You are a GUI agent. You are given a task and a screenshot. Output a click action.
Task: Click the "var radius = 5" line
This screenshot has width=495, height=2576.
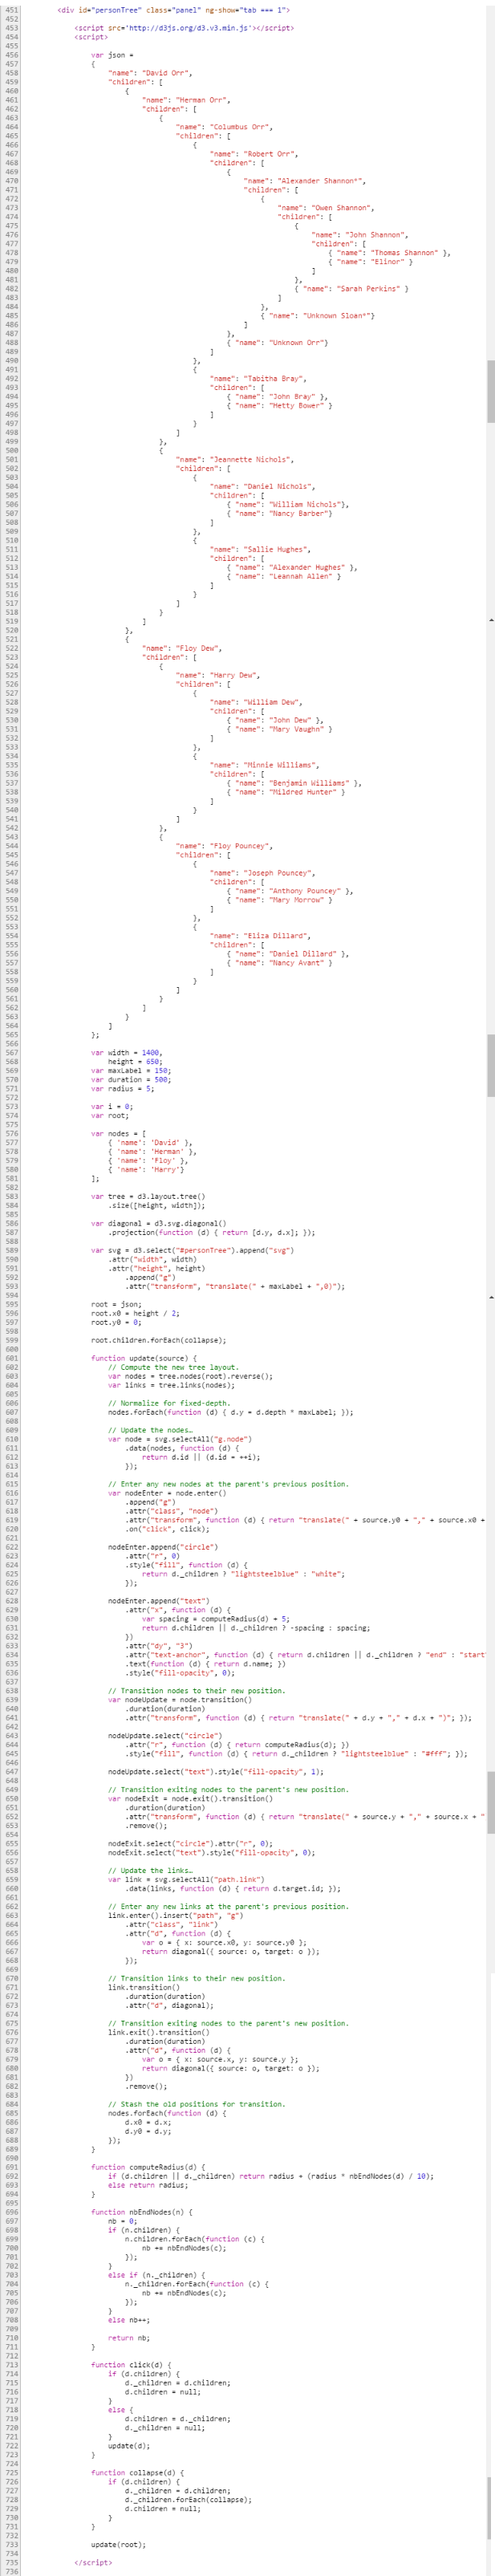[123, 1090]
